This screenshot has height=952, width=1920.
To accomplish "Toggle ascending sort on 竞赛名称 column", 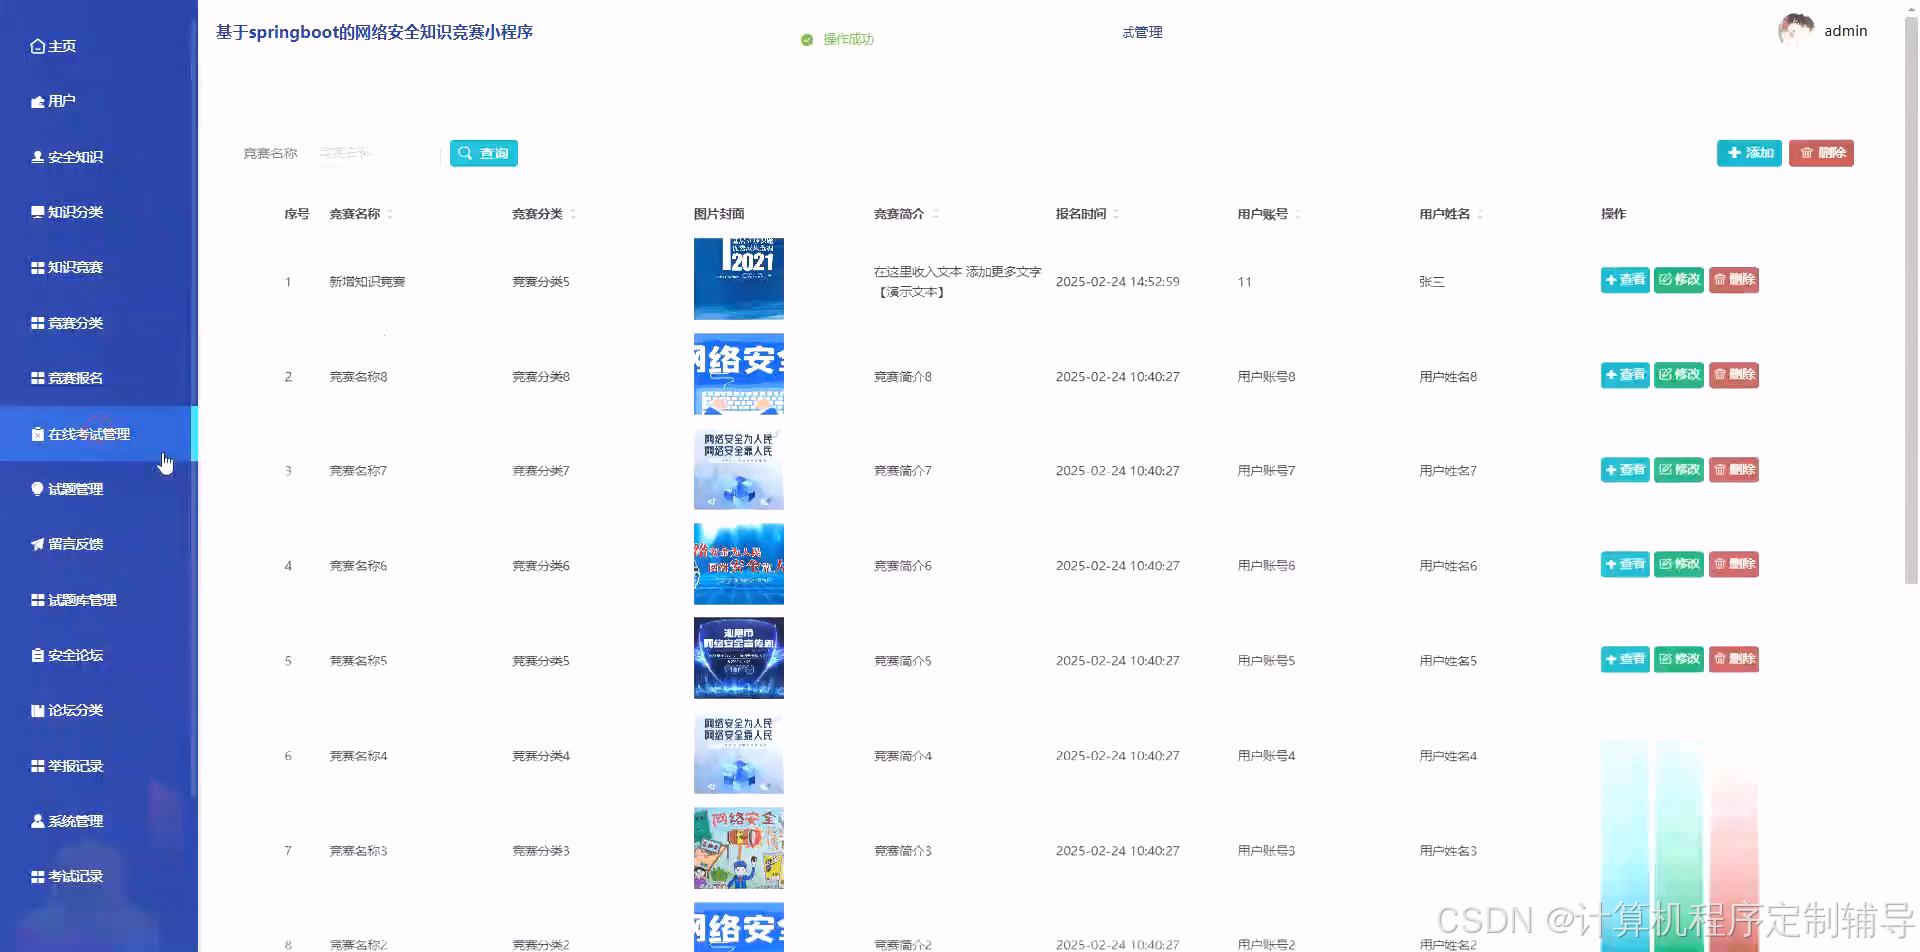I will (392, 209).
